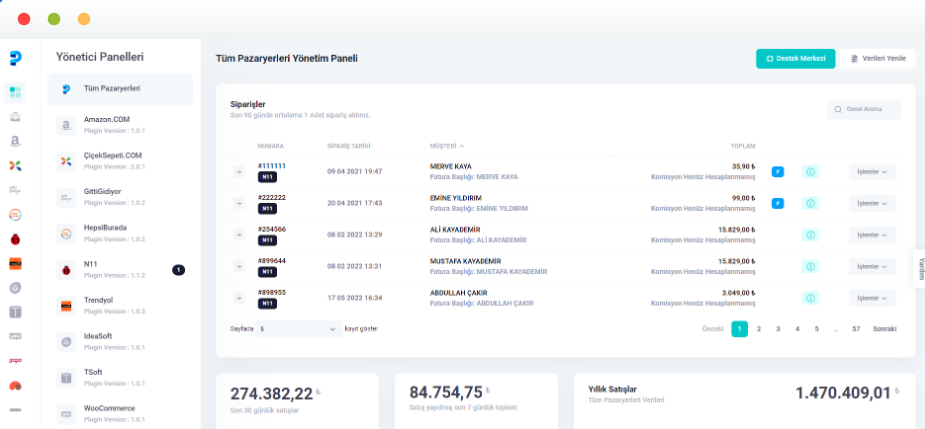
Task: Click the info icon for ABDULLAH ÇAKIR's order
Action: point(810,298)
